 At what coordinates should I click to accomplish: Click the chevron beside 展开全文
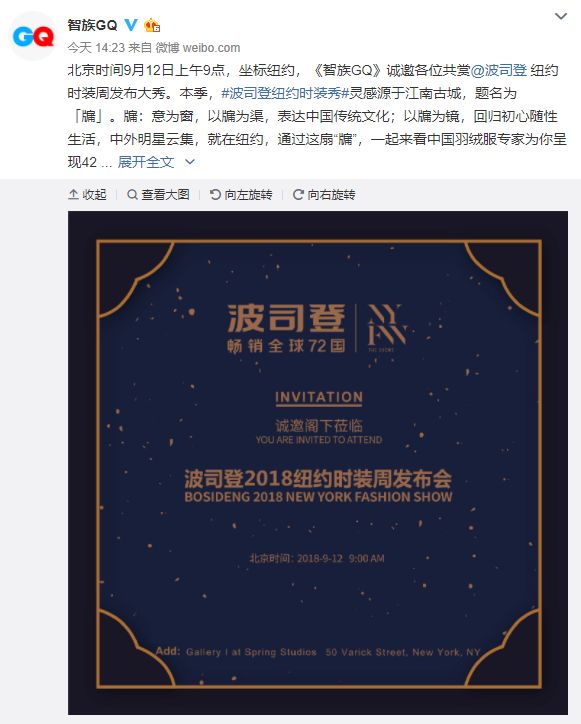[190, 162]
